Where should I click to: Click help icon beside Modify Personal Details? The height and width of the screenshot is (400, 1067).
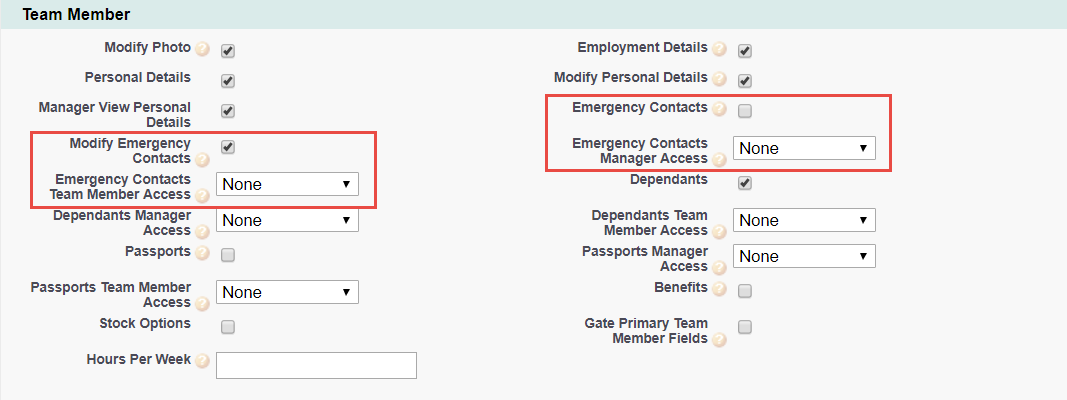719,79
